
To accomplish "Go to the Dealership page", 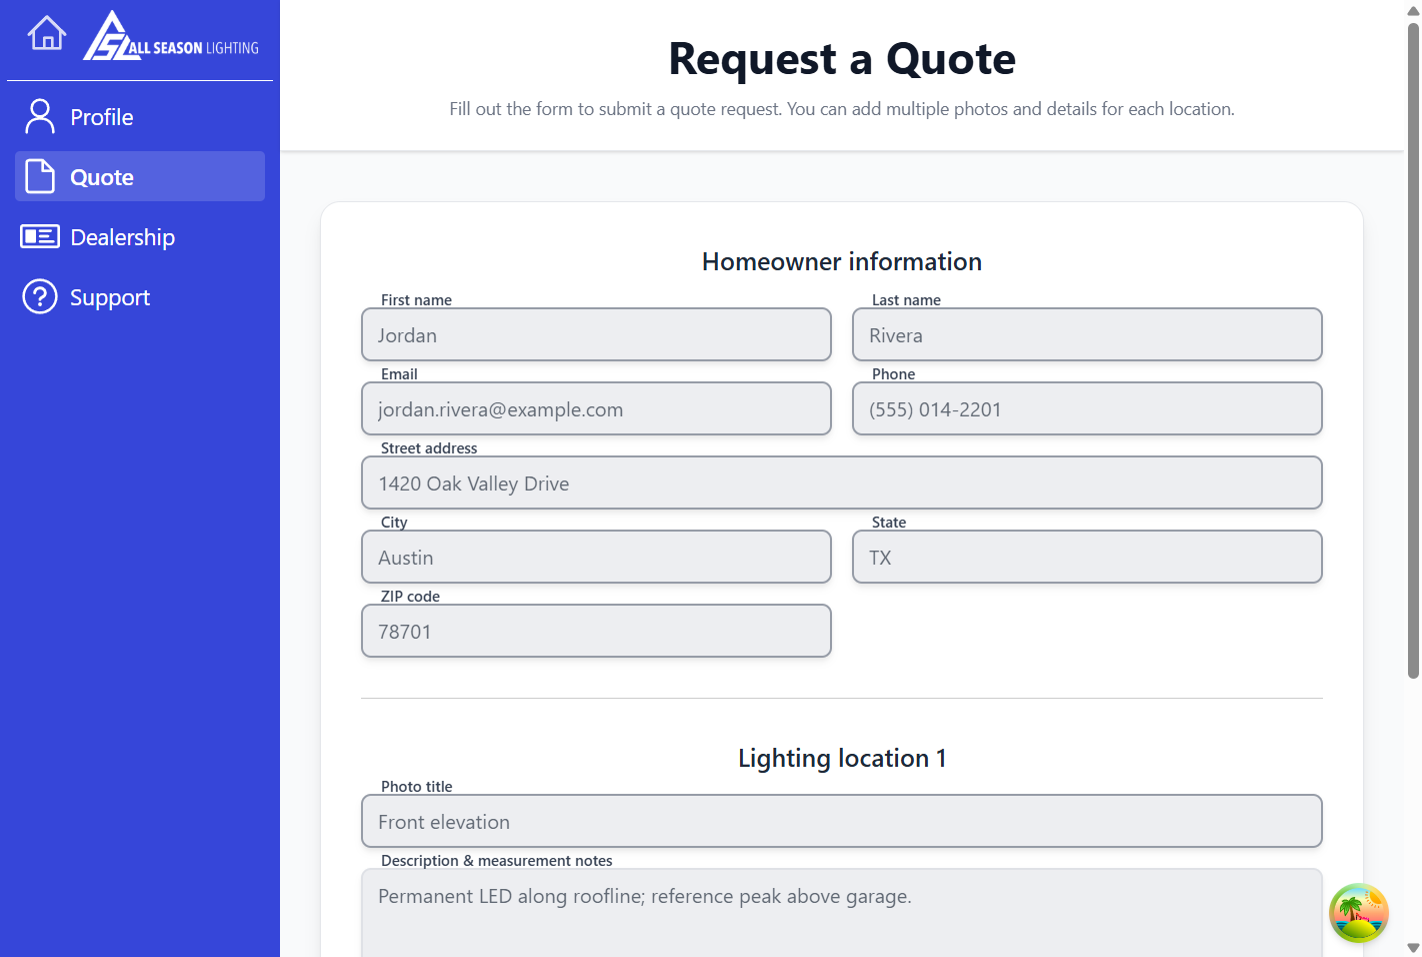I will pyautogui.click(x=140, y=236).
